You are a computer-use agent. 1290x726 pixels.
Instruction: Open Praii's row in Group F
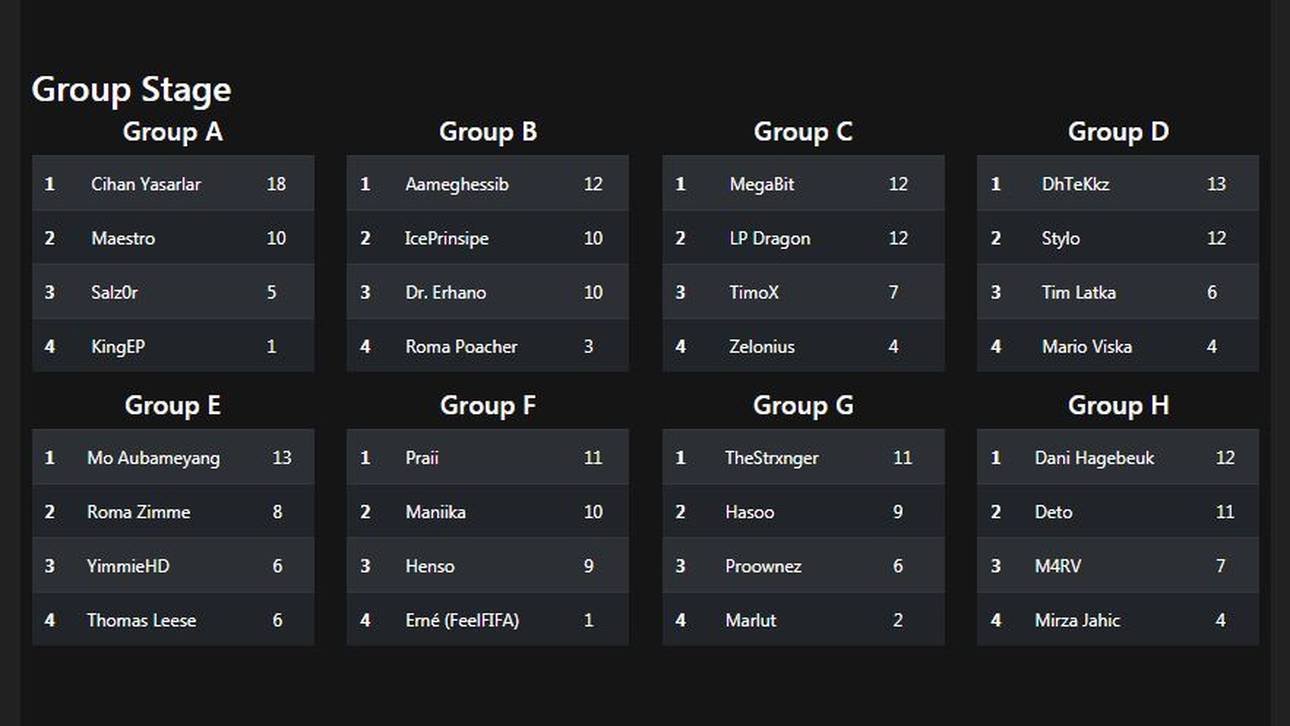[x=422, y=458]
